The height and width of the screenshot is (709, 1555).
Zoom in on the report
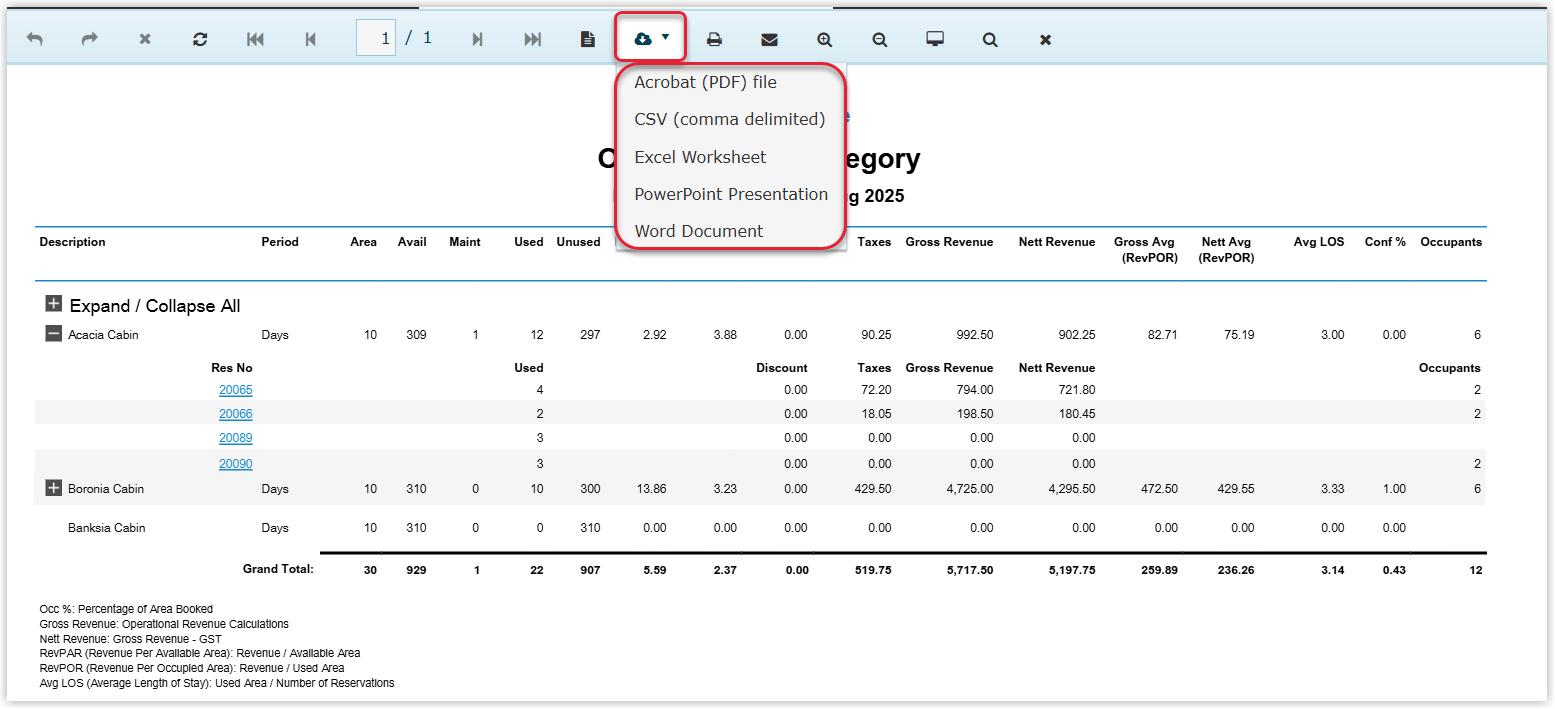pyautogui.click(x=825, y=39)
